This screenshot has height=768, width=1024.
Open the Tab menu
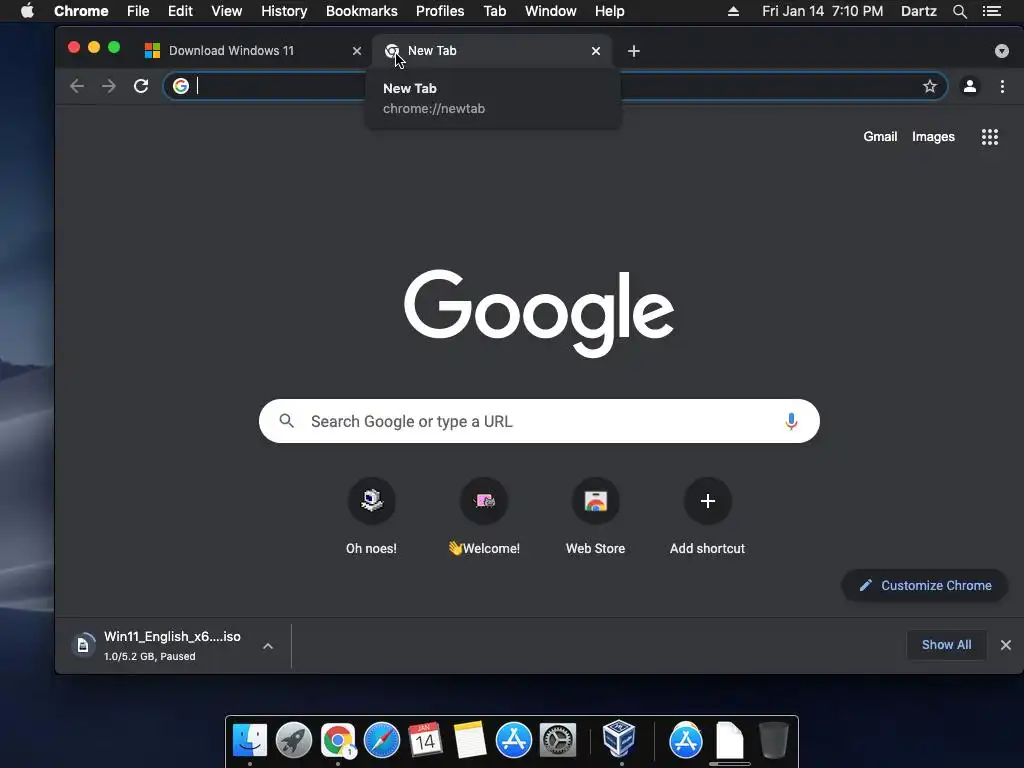coord(495,11)
